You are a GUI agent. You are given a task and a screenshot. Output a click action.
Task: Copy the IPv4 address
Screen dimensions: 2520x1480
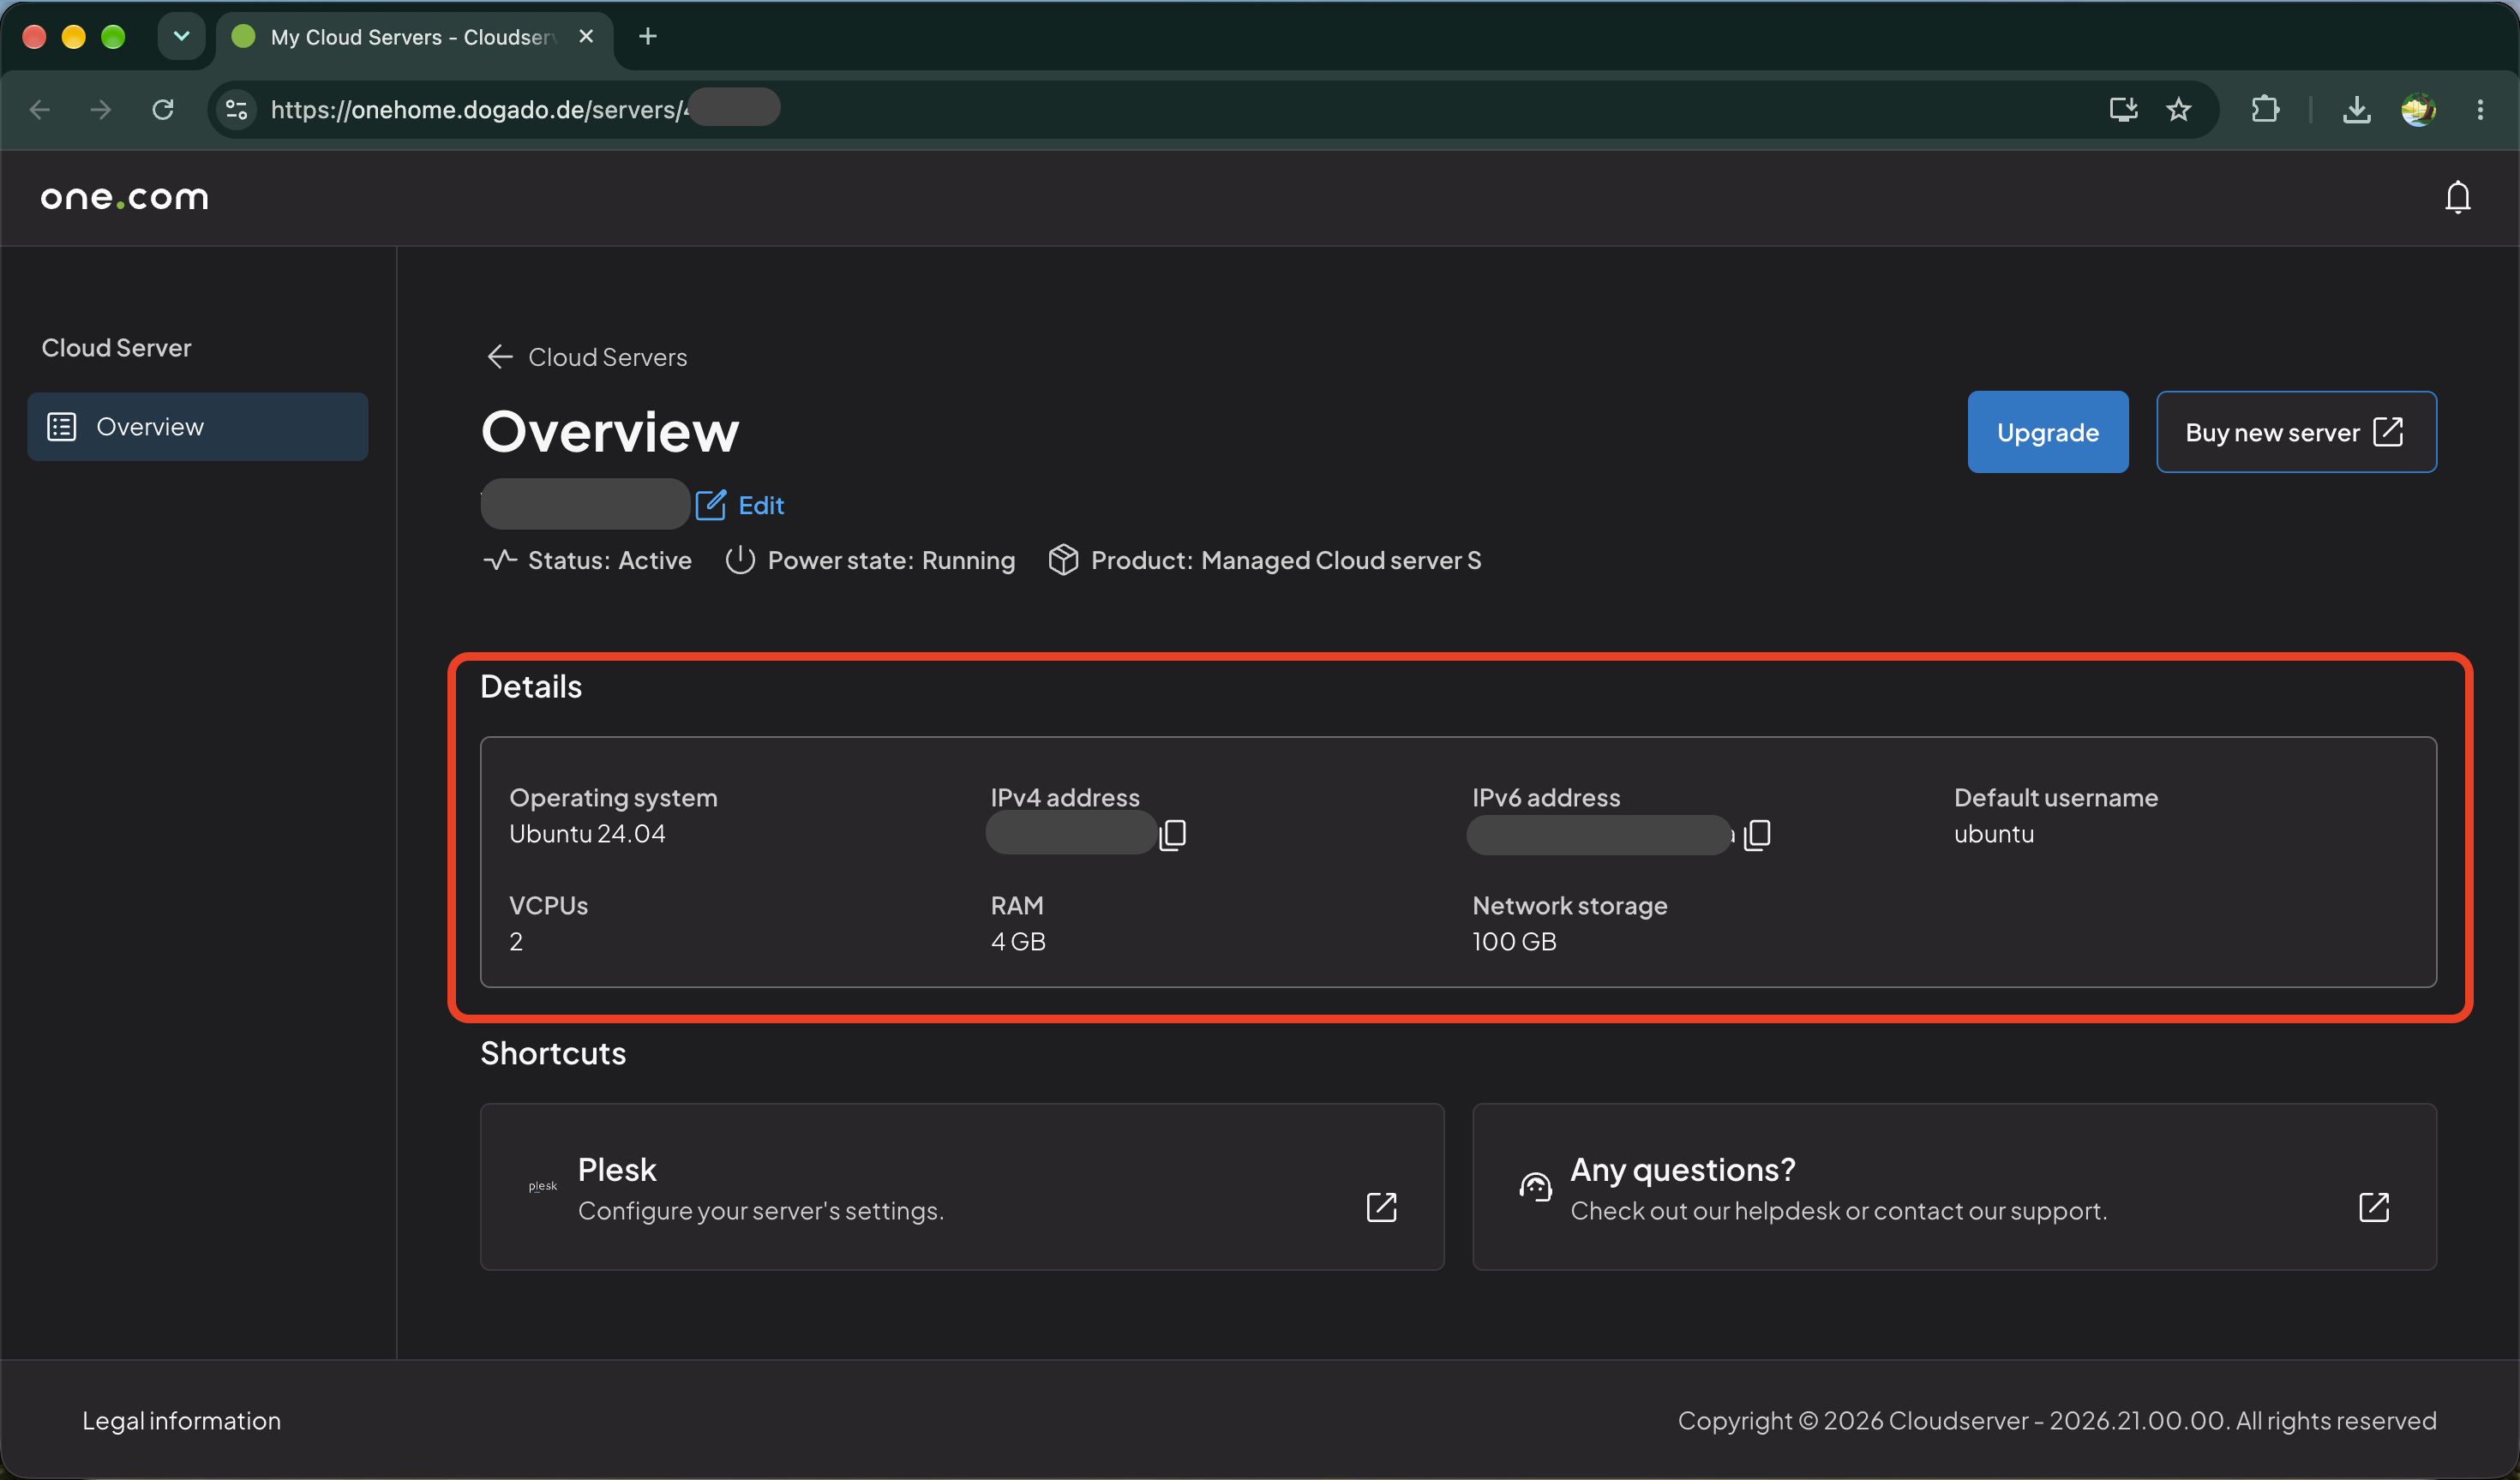click(x=1173, y=833)
